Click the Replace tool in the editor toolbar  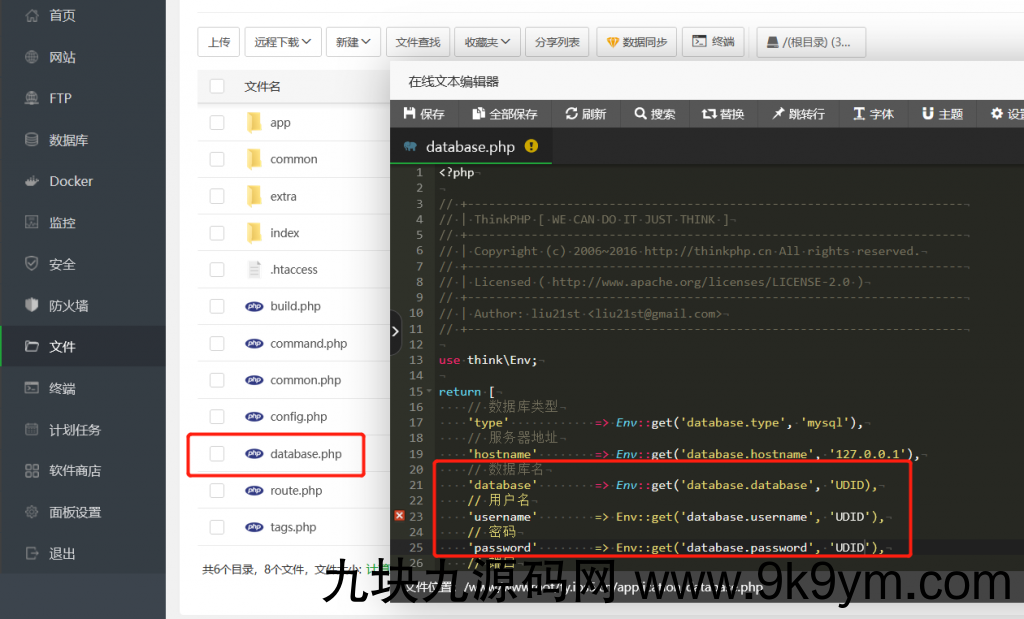tap(709, 114)
